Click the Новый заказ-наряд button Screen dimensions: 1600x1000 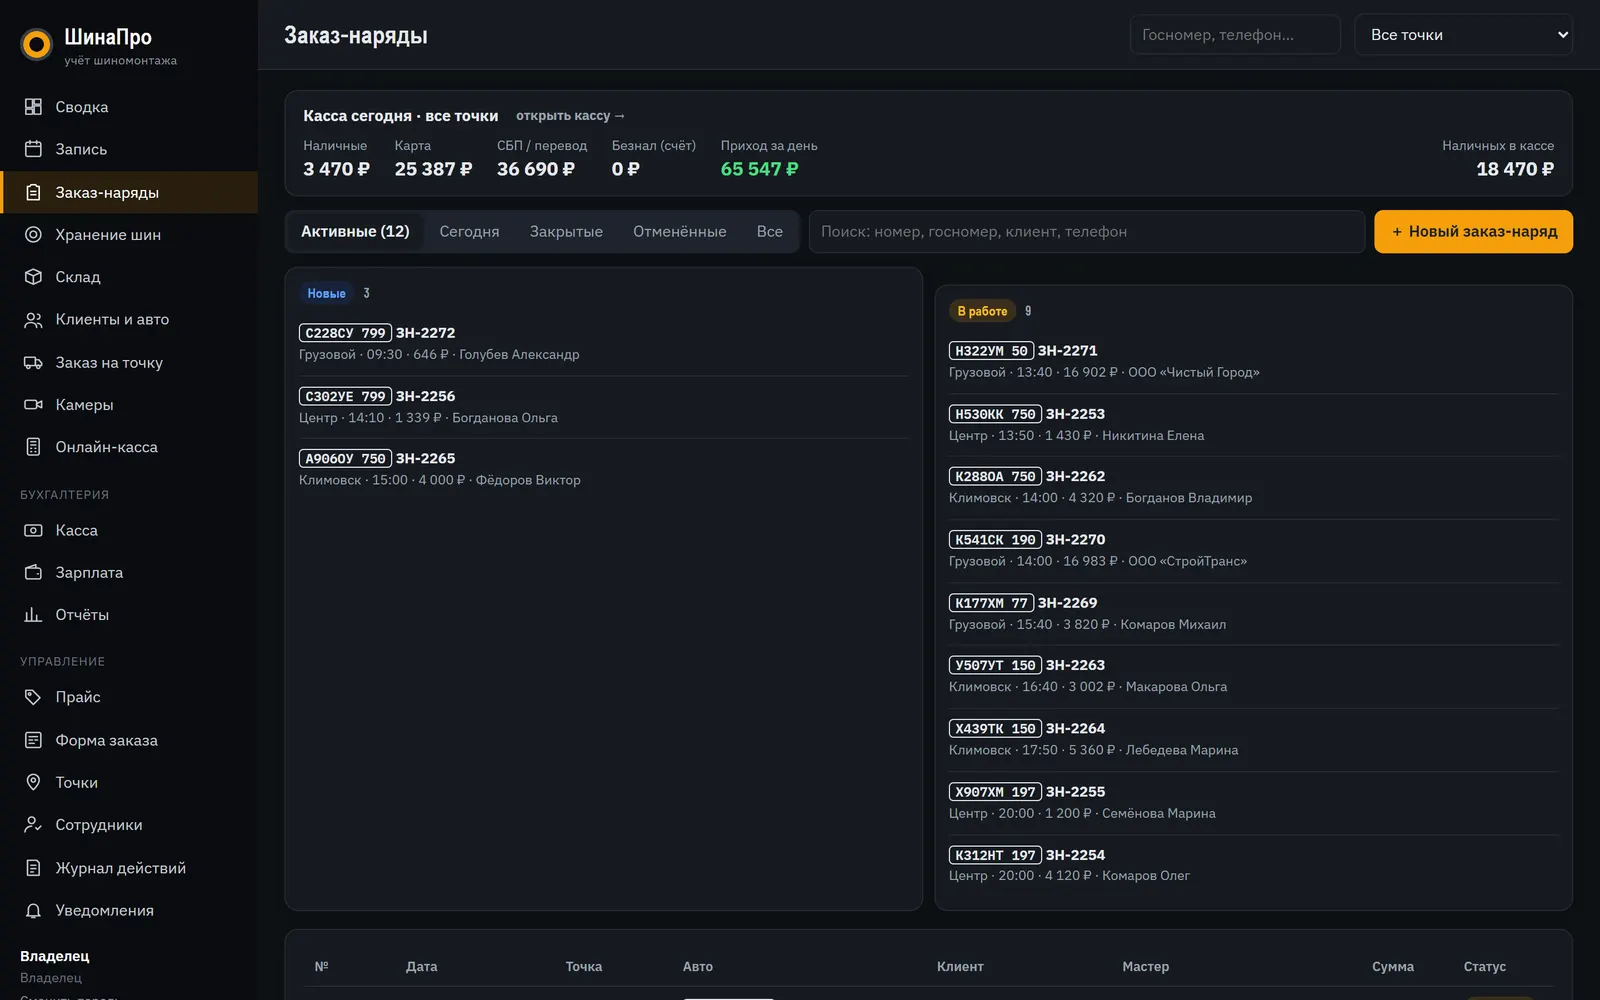[1473, 232]
